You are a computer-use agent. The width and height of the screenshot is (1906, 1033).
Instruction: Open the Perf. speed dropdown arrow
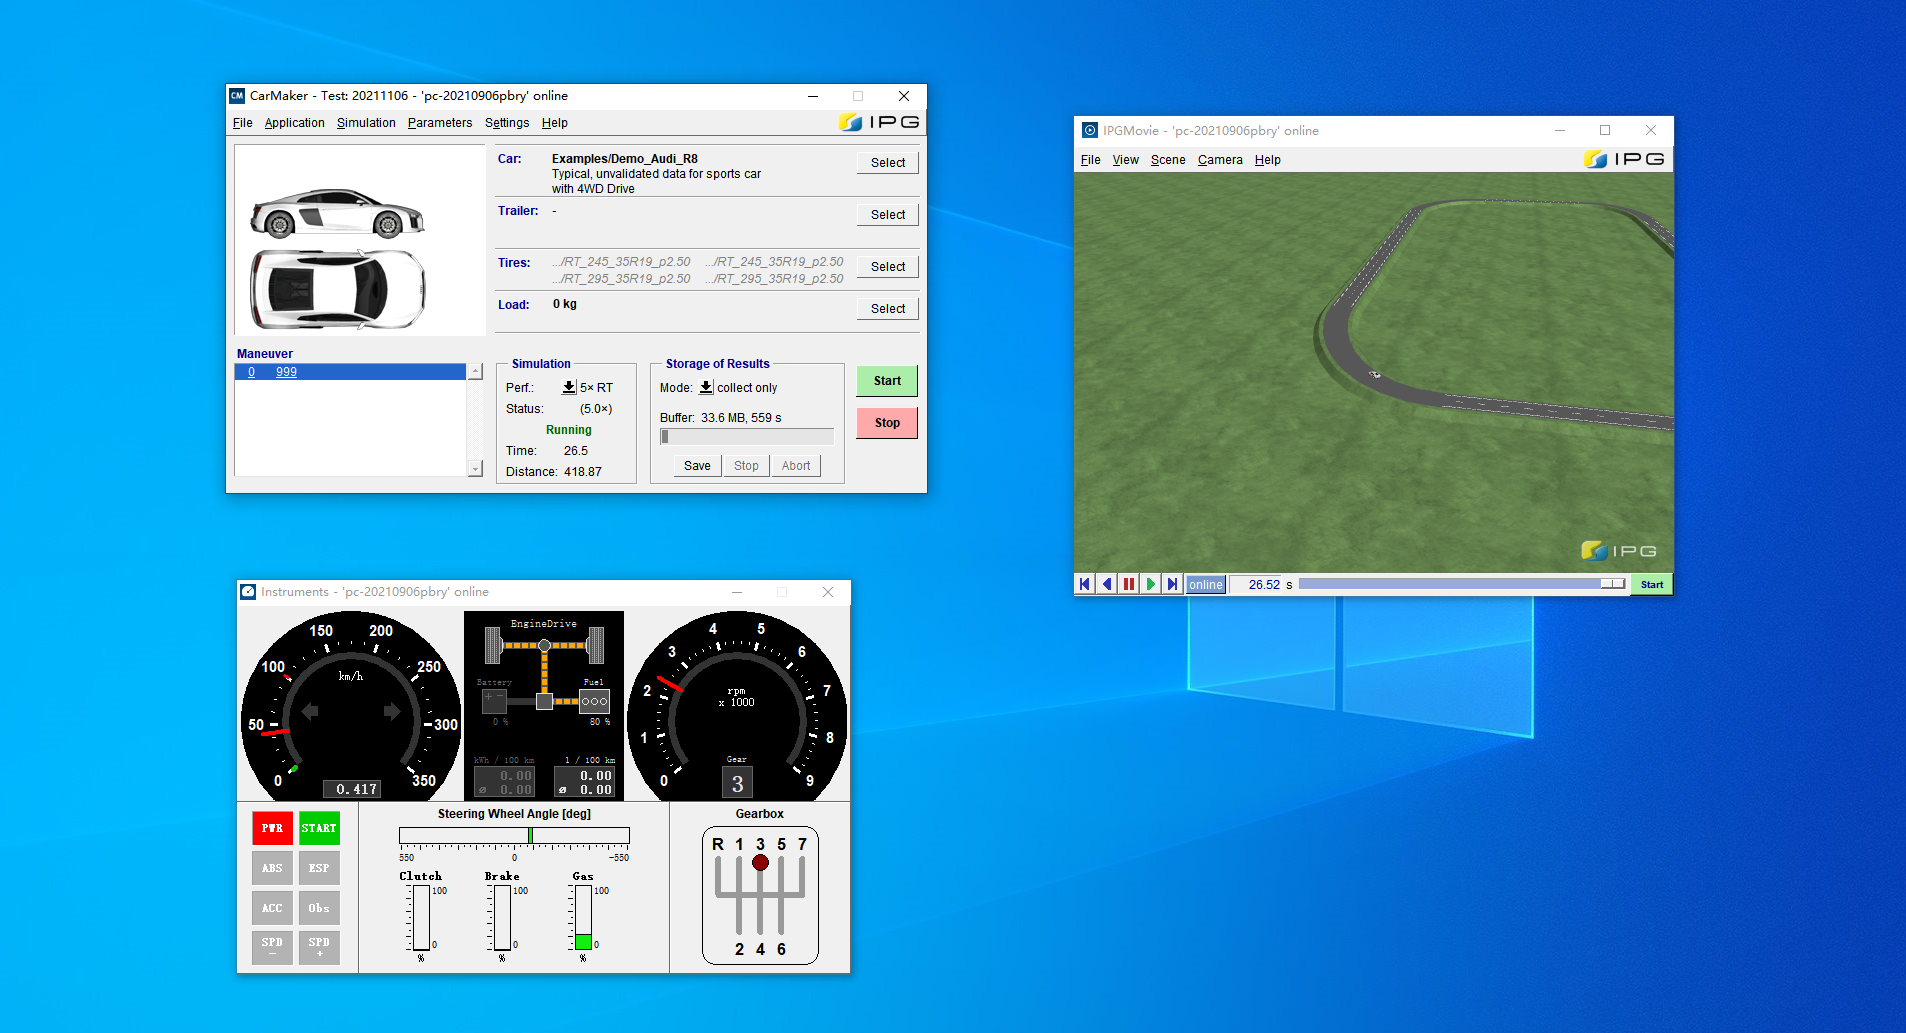tap(569, 387)
